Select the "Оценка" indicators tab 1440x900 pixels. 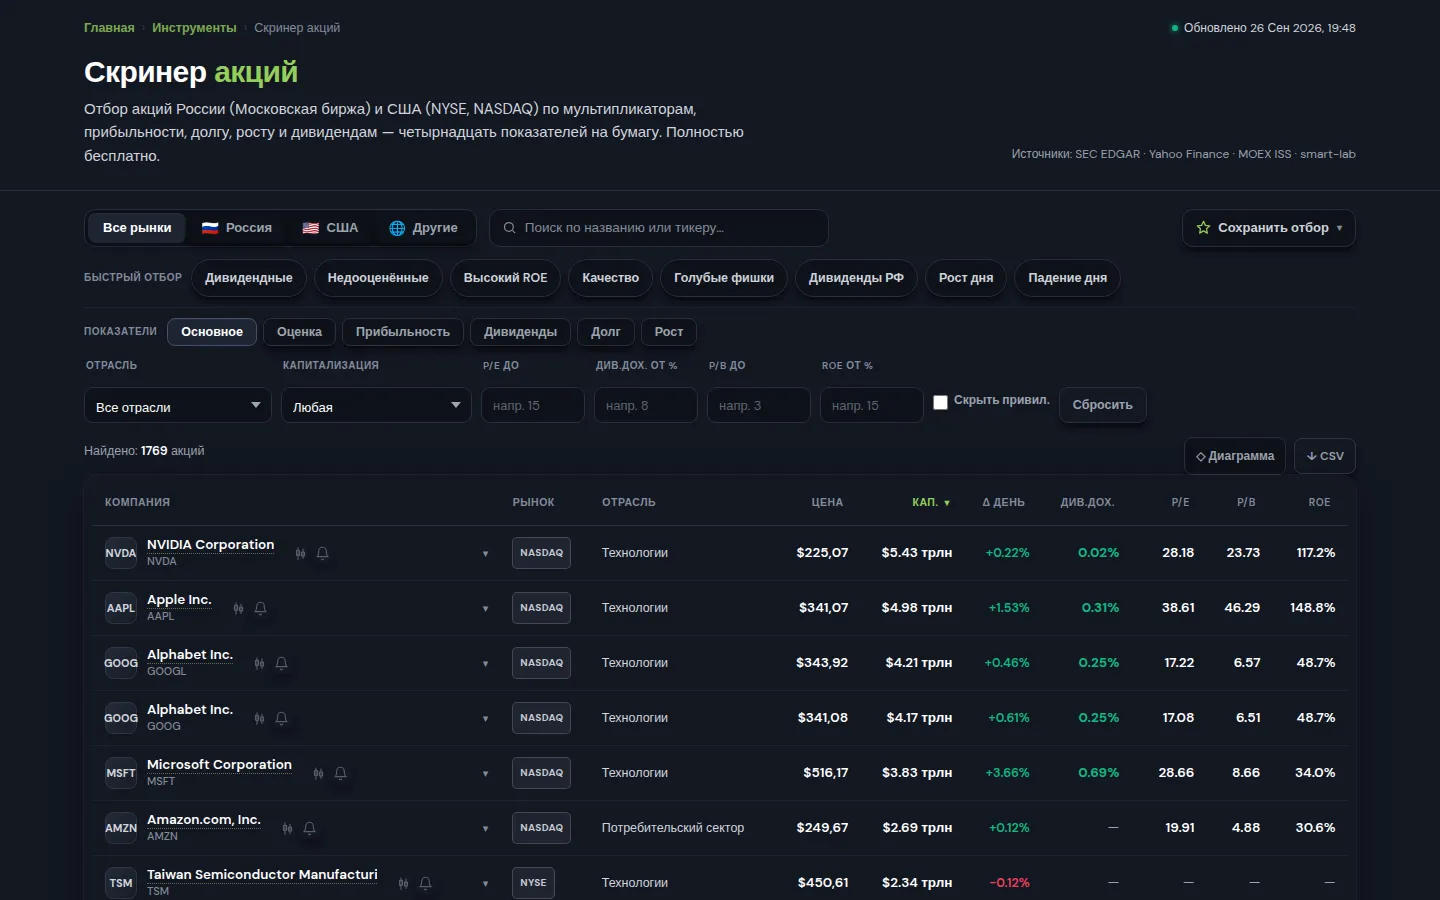tap(299, 332)
